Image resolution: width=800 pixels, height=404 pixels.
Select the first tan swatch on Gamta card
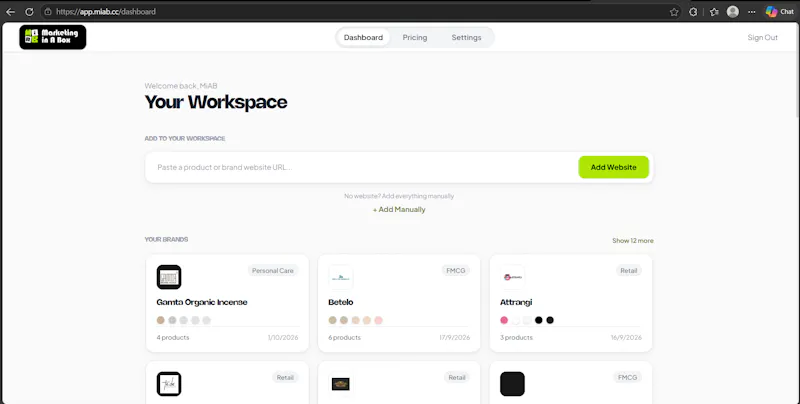(x=161, y=320)
